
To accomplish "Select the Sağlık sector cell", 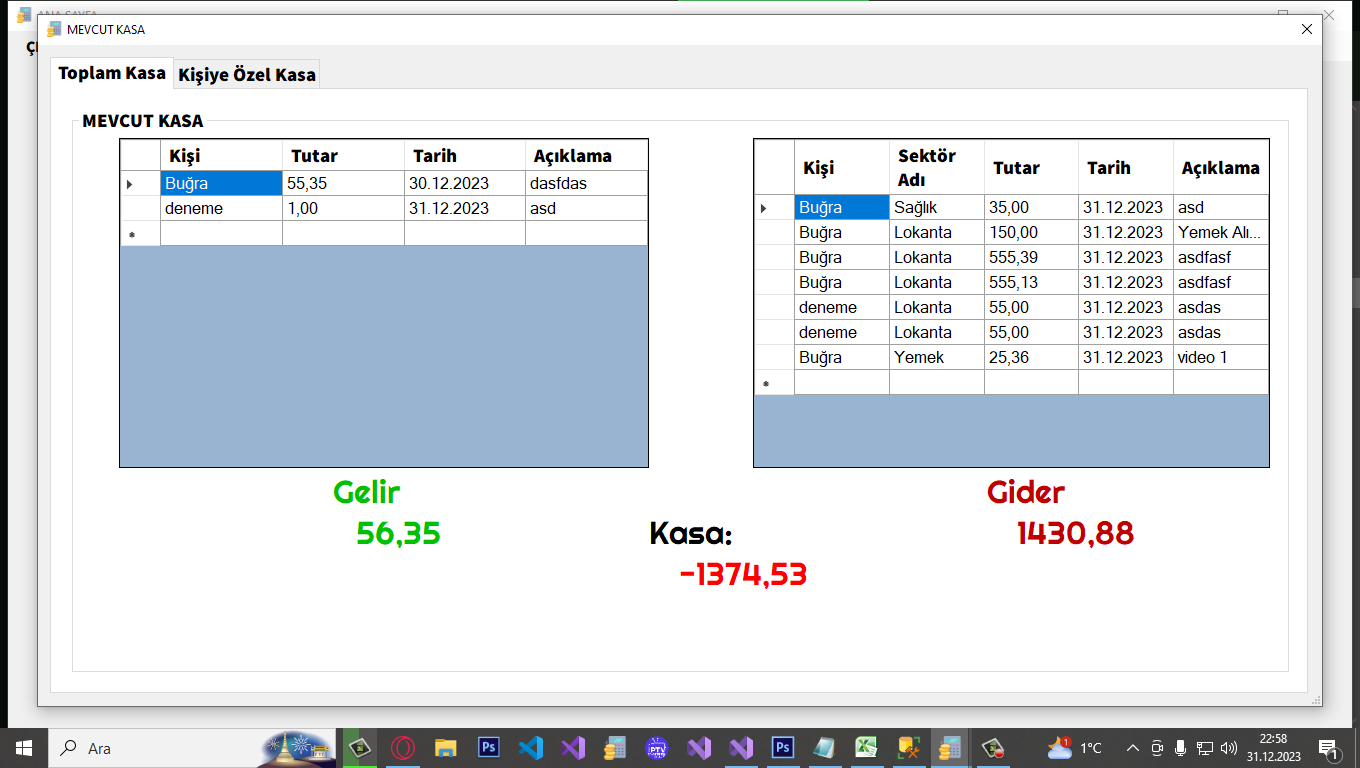I will coord(936,208).
